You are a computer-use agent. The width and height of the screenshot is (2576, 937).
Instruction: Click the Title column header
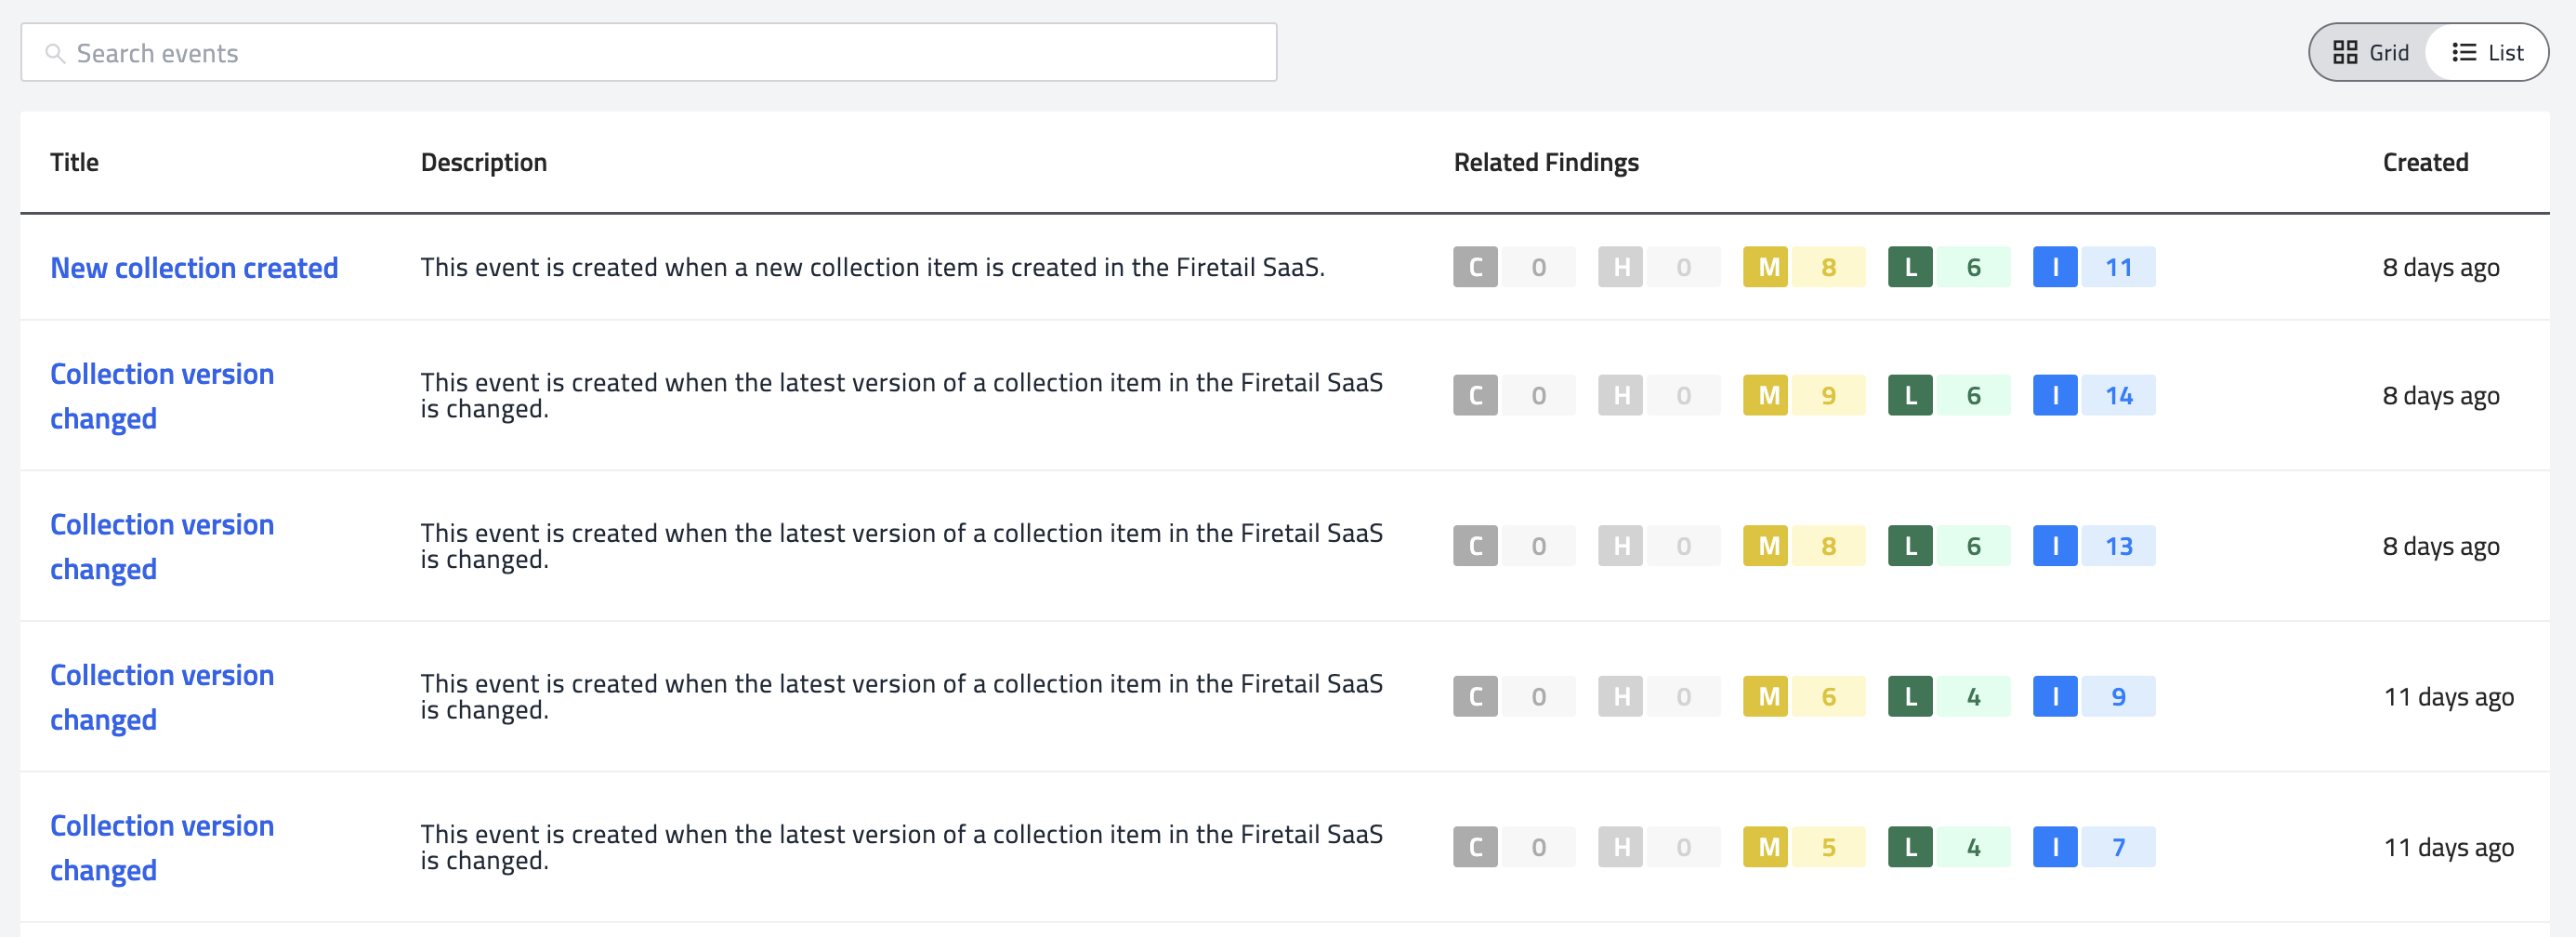74,162
